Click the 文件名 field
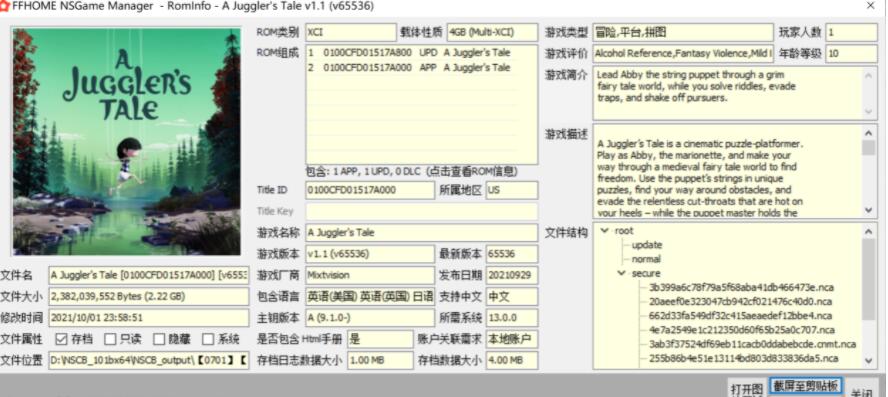The height and width of the screenshot is (397, 888). click(x=149, y=275)
